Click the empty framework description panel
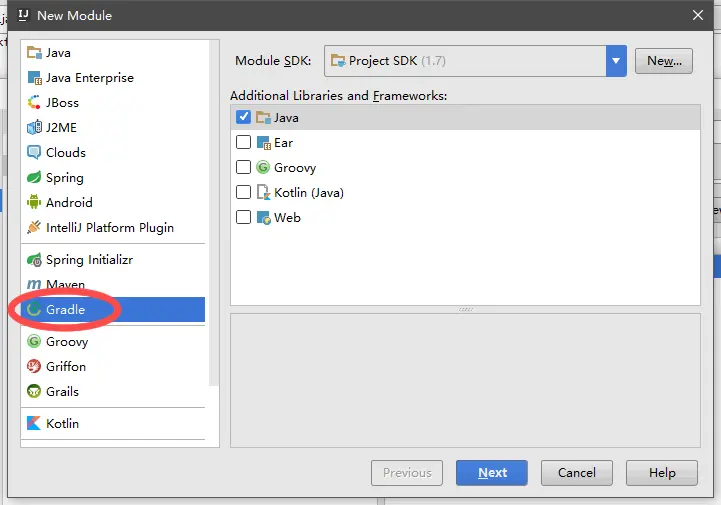Screen dimensions: 721x505 click(x=465, y=380)
